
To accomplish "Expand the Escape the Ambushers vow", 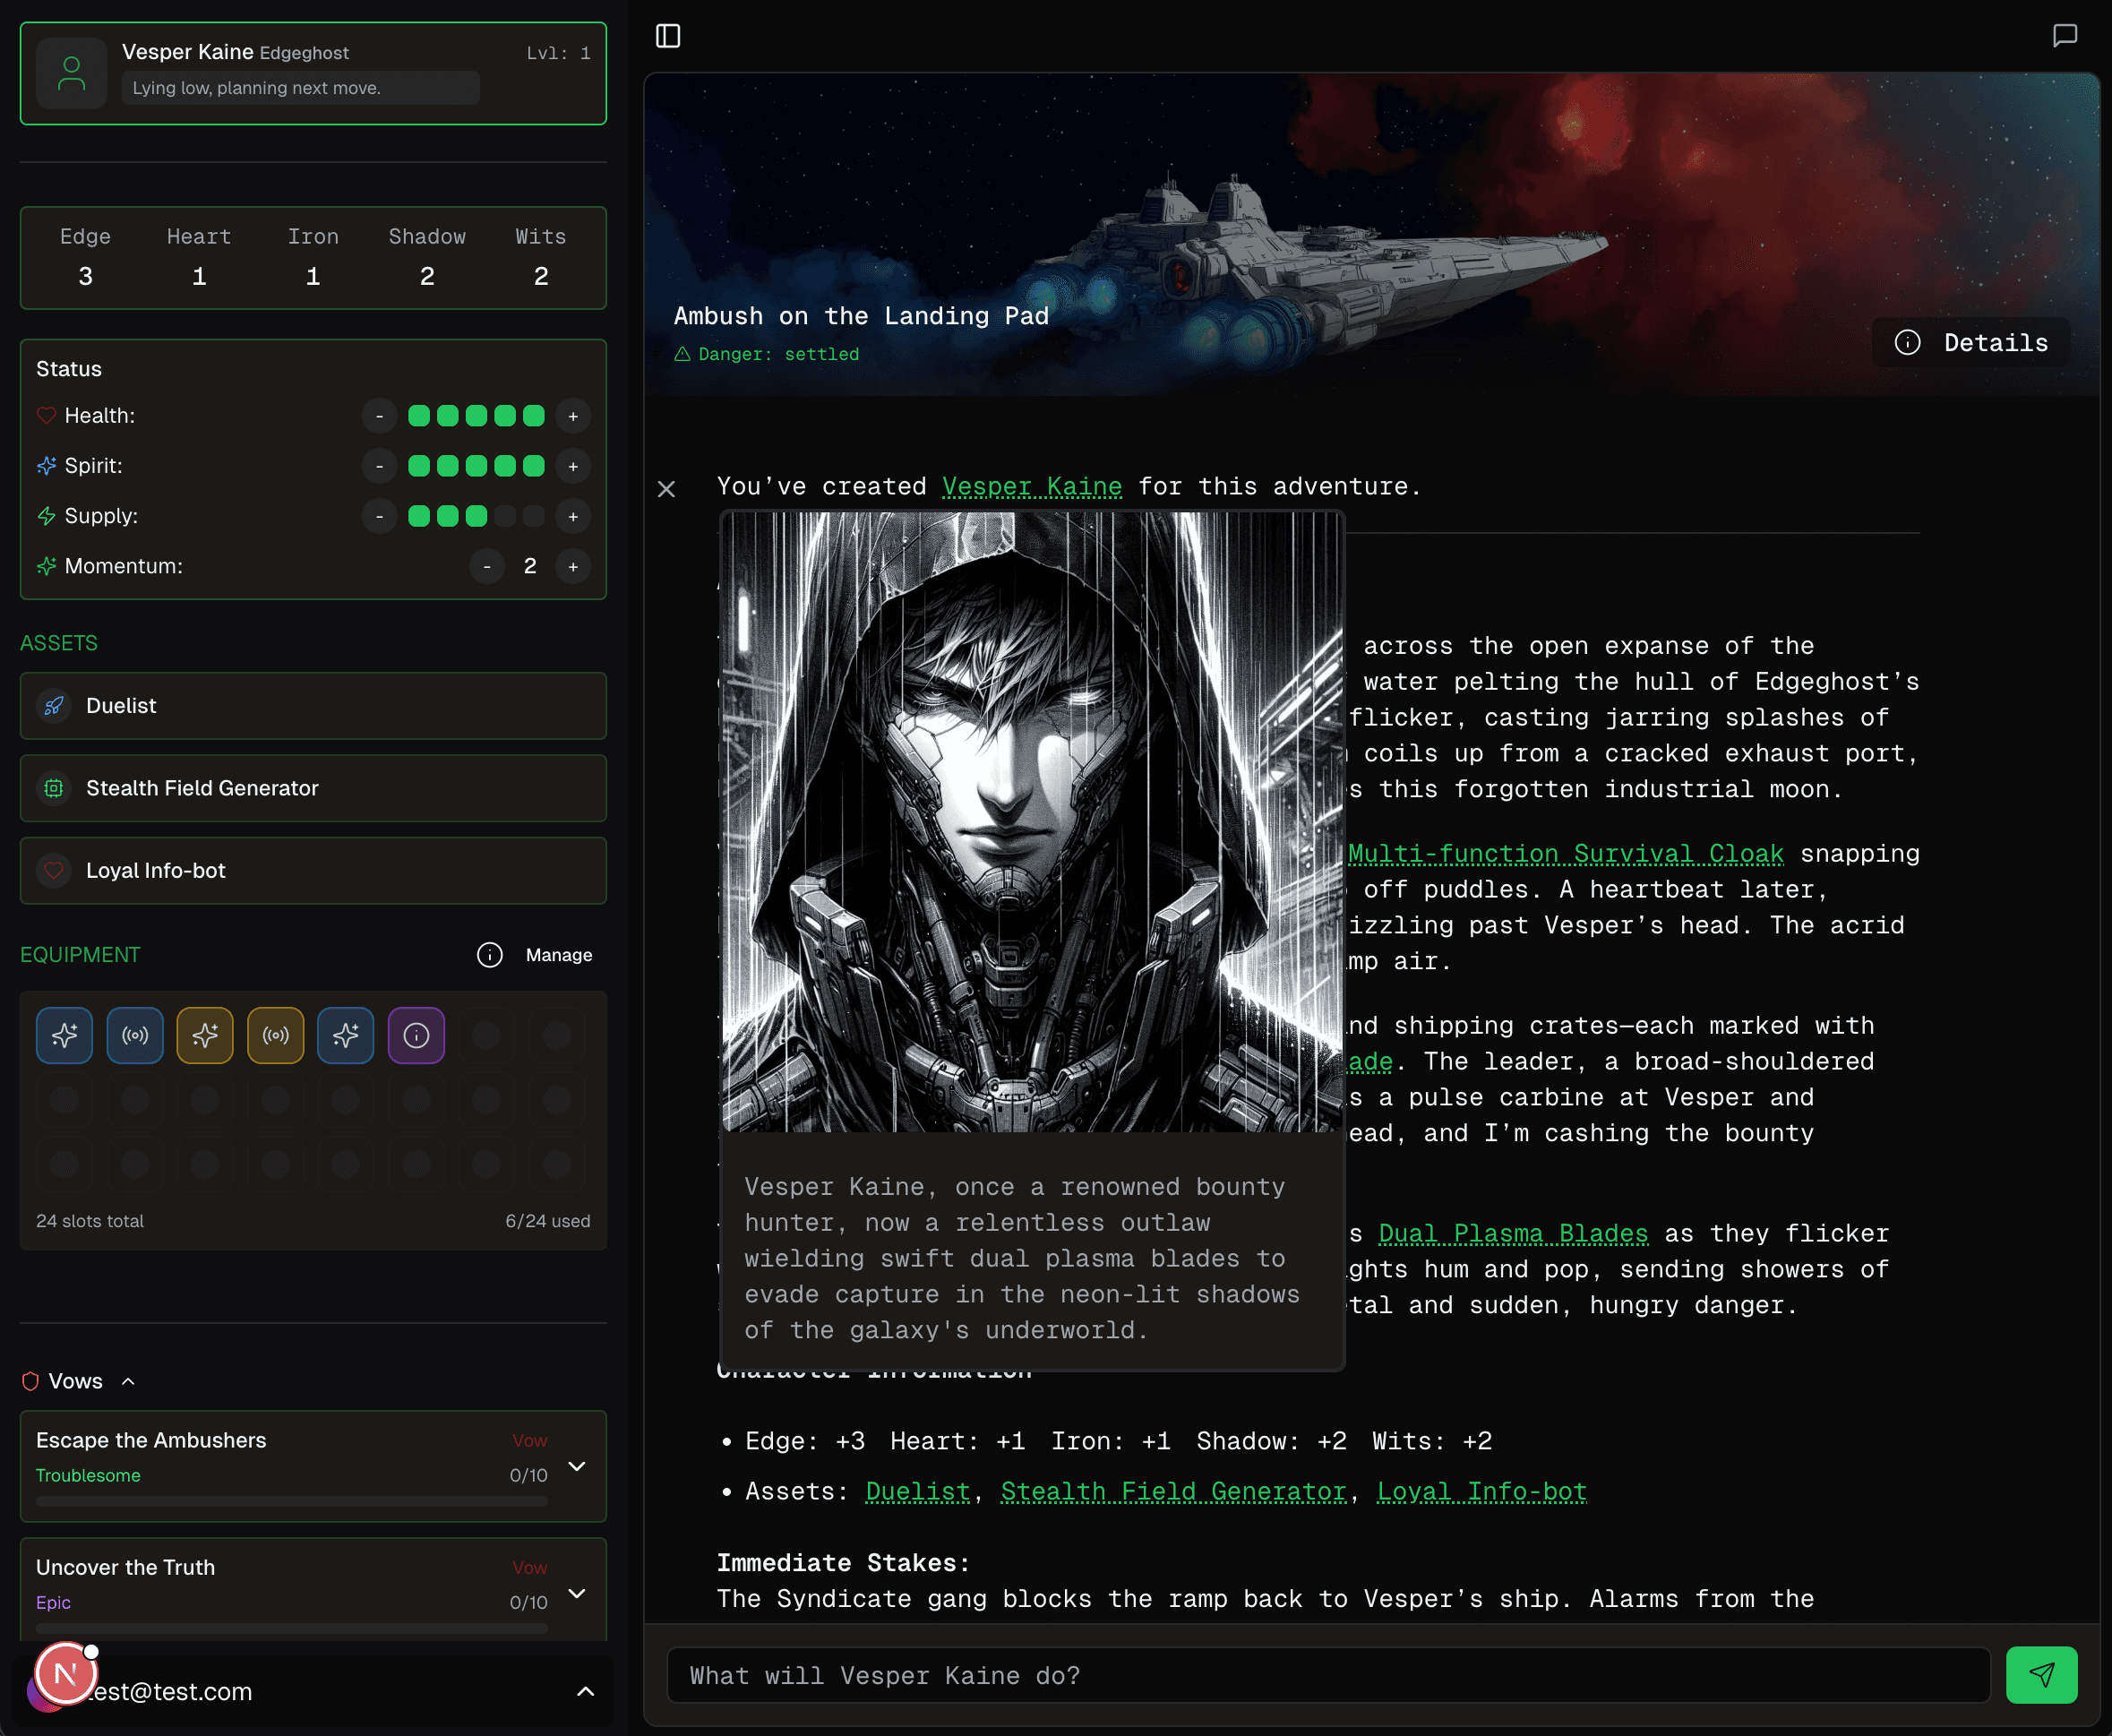I will [577, 1466].
